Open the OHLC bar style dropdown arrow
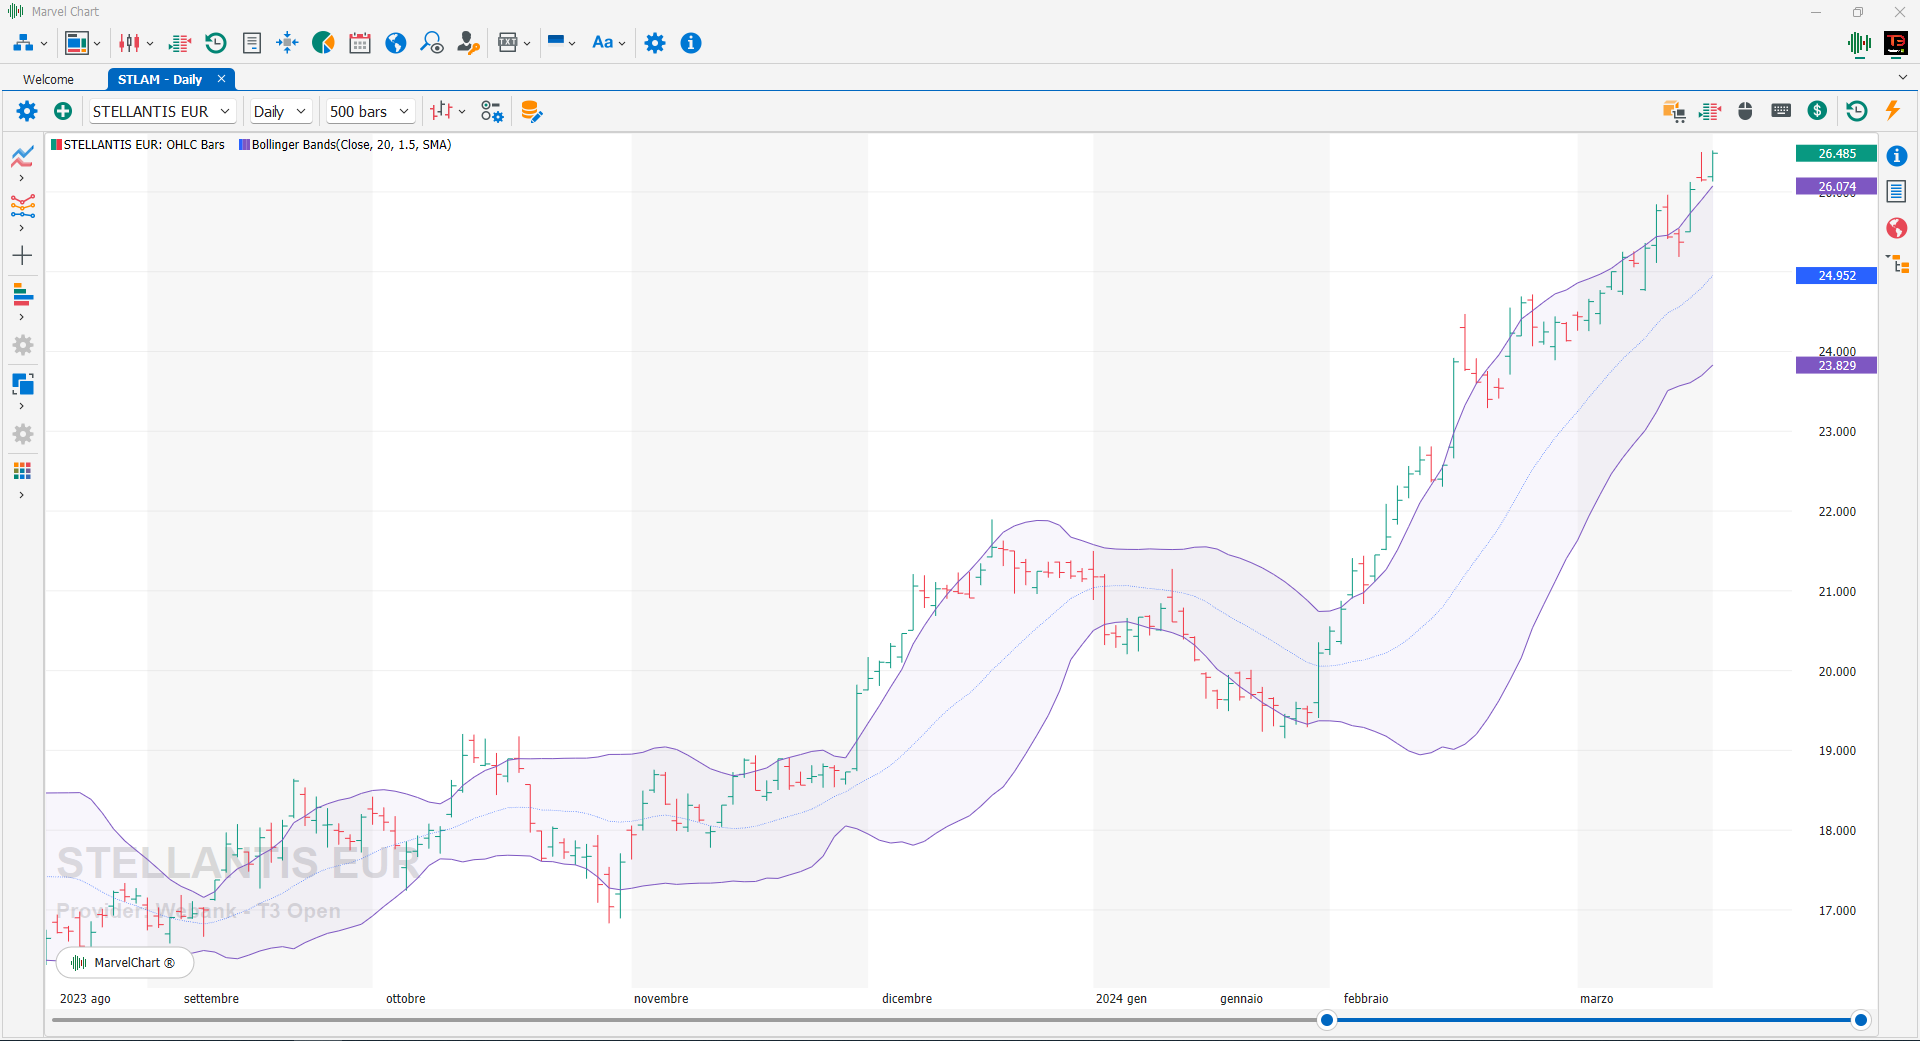Screen dimensions: 1920x1041 coord(462,111)
